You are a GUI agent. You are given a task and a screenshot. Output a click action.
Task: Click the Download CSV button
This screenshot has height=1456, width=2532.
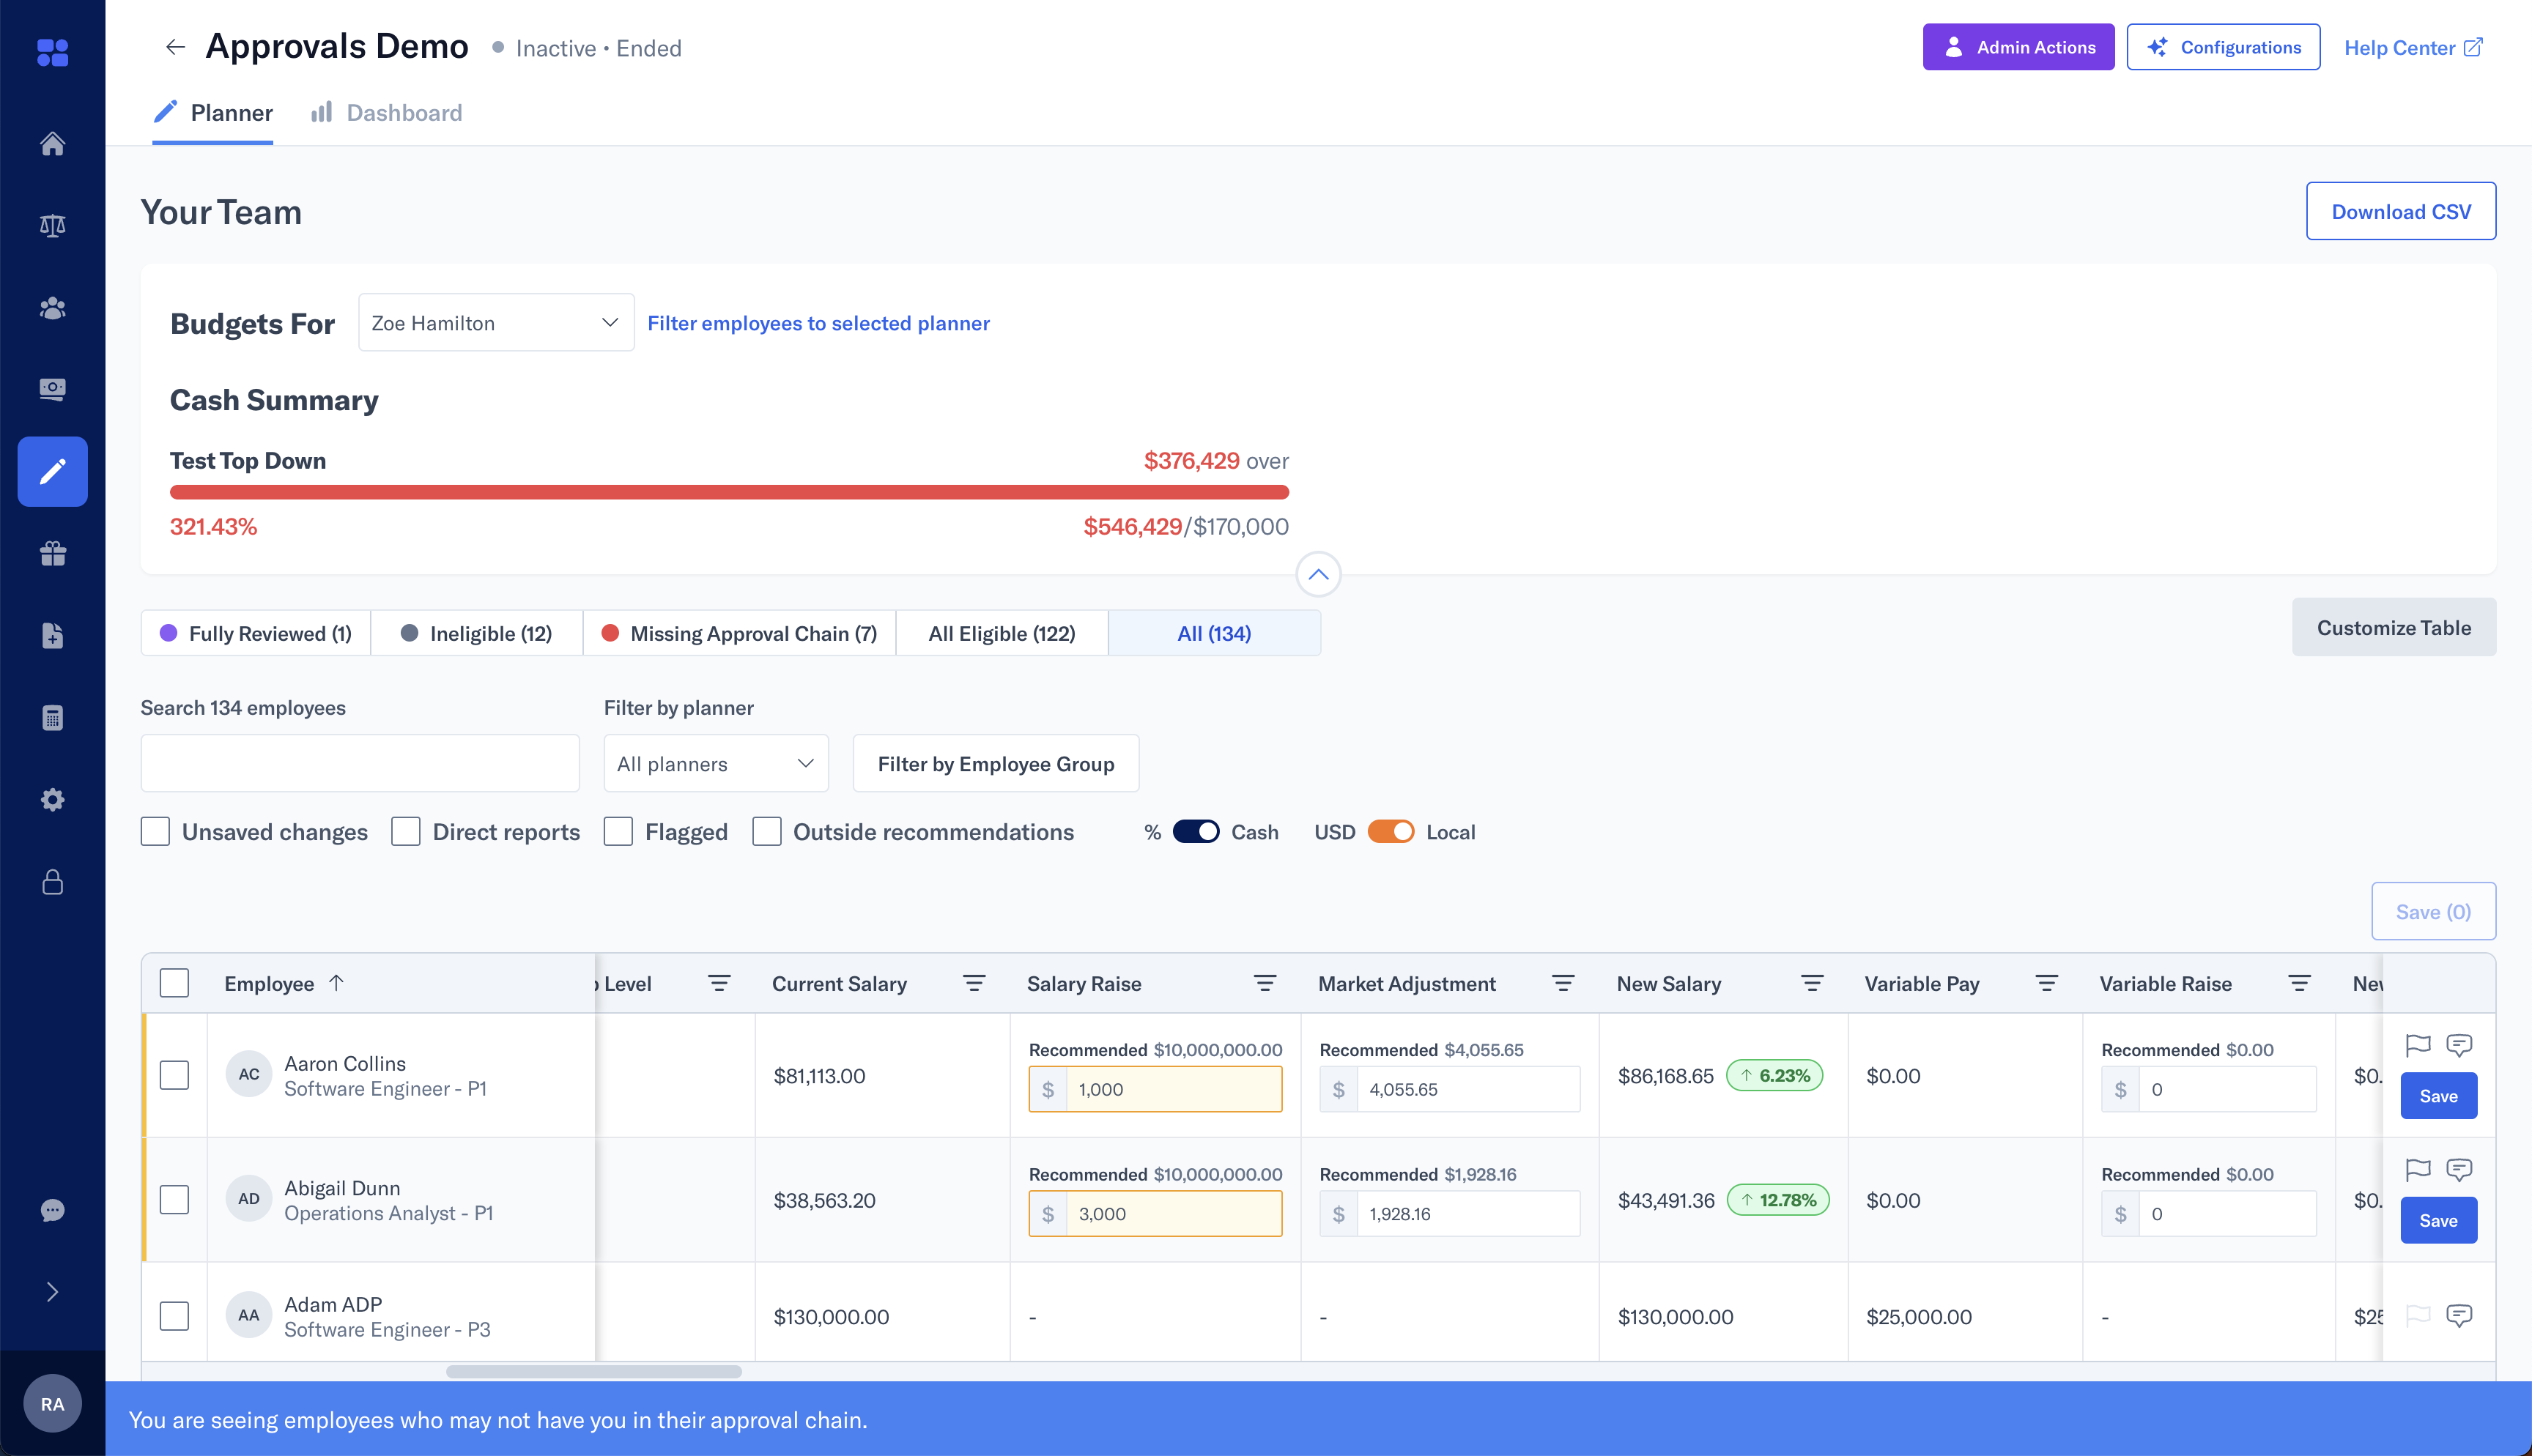point(2401,211)
